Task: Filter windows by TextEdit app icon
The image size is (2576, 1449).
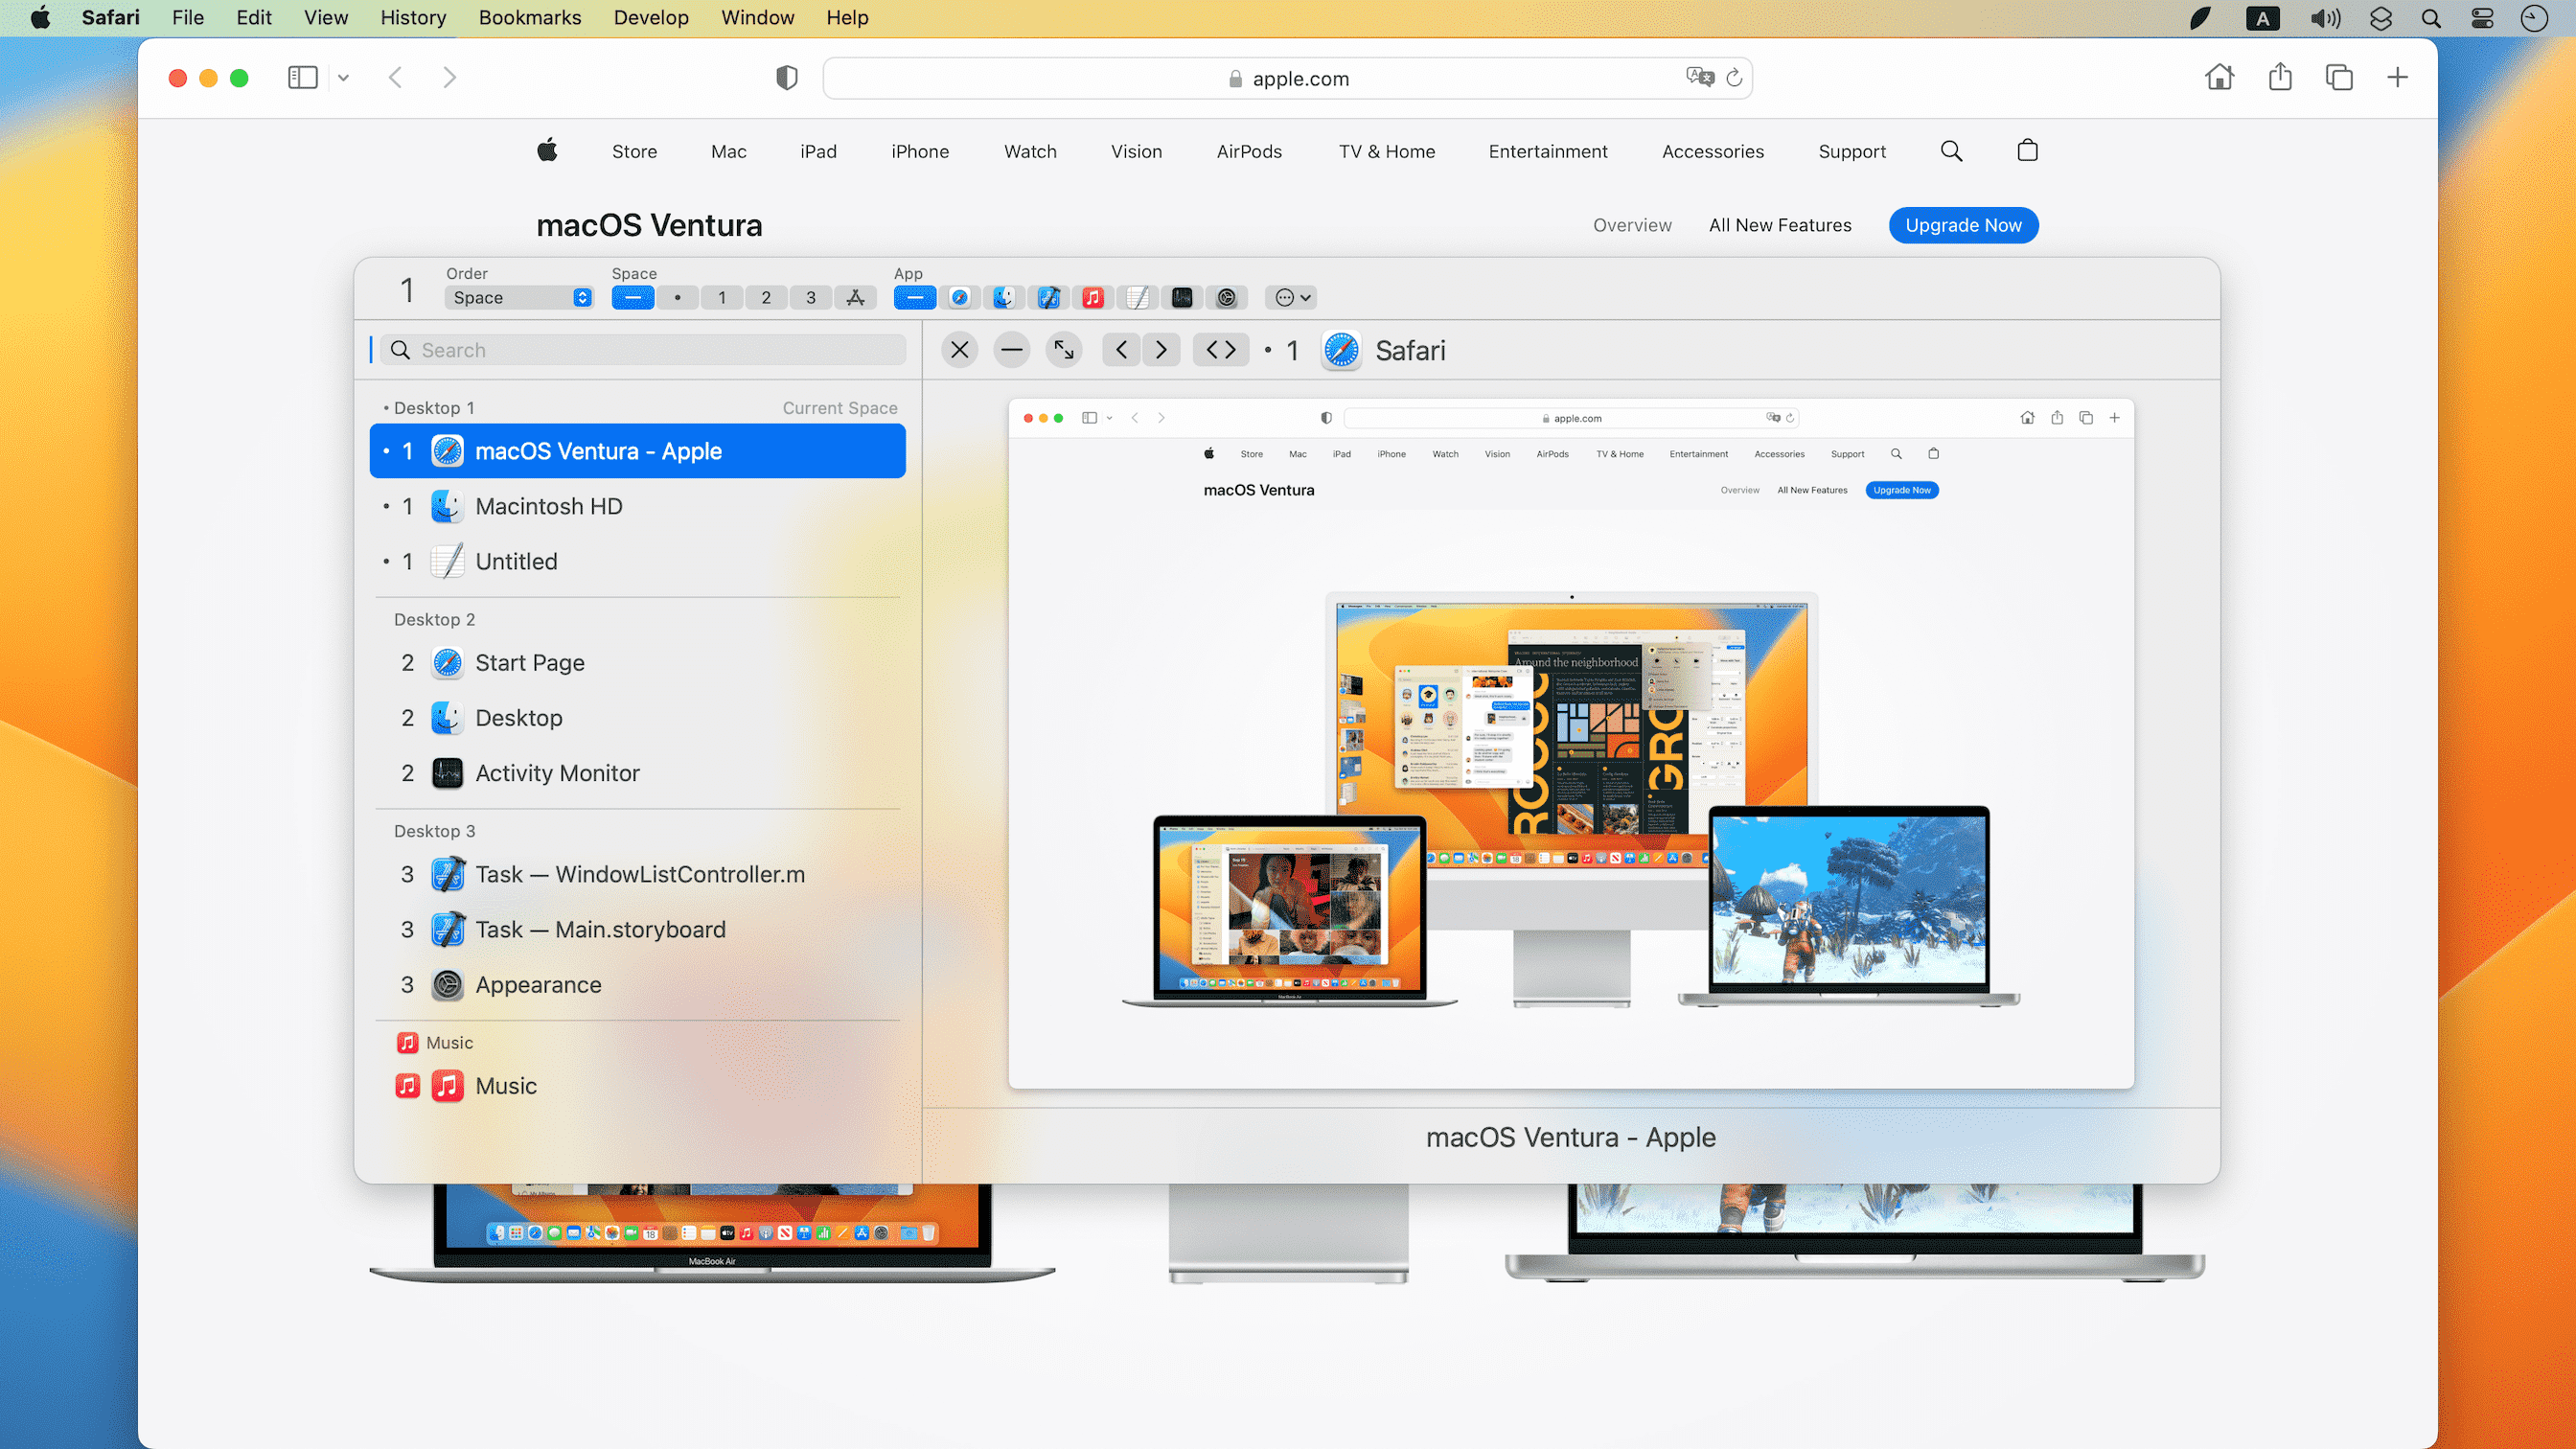Action: point(1137,297)
